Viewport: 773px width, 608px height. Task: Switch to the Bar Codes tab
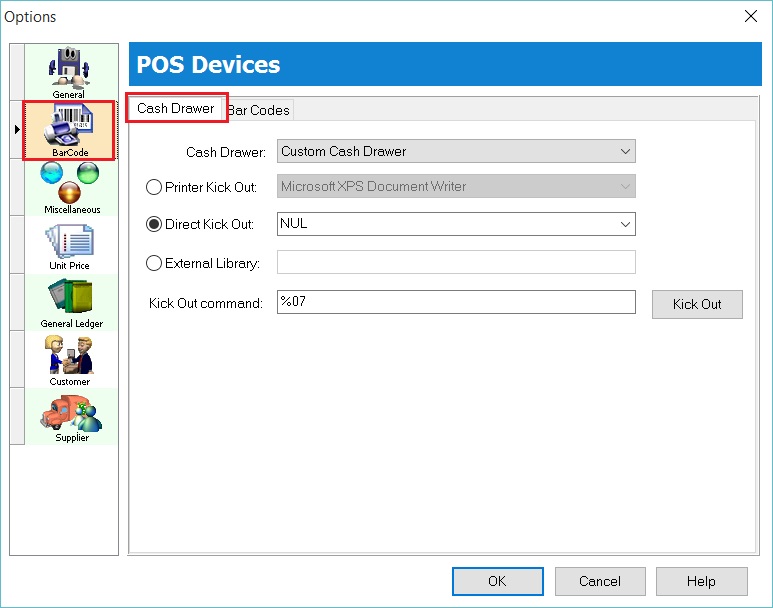259,110
